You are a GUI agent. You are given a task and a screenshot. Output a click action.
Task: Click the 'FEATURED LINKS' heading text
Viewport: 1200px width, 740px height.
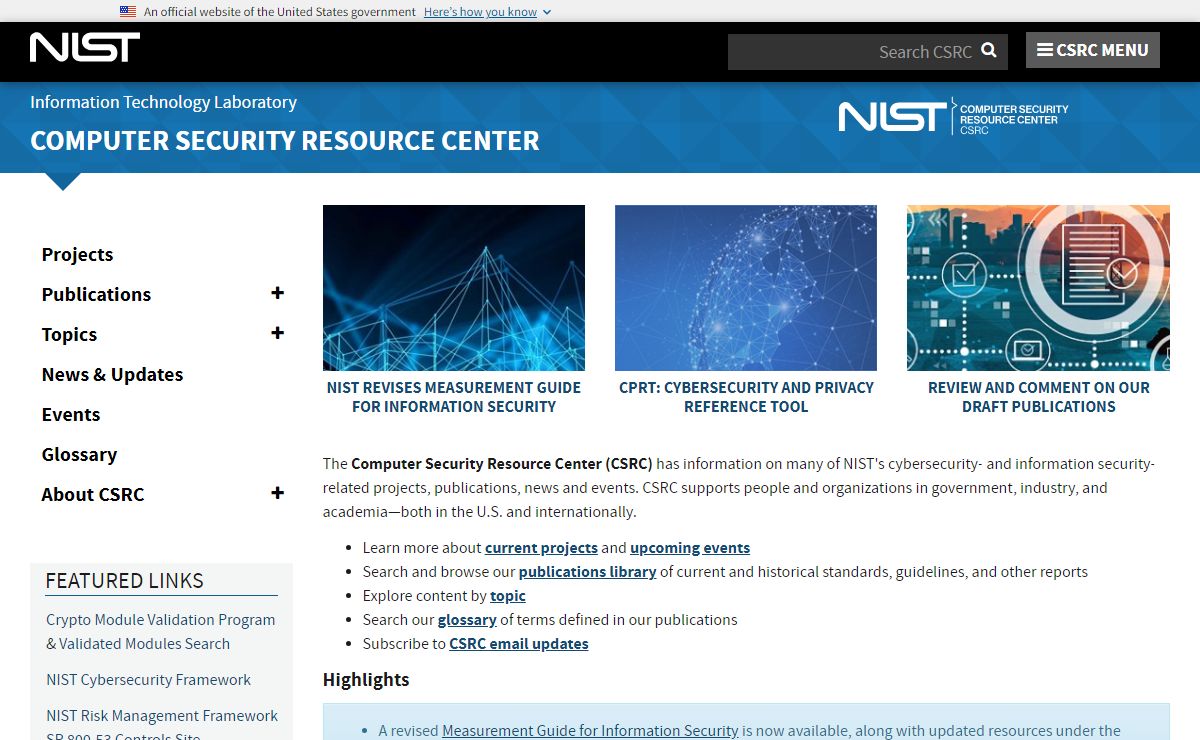point(124,581)
